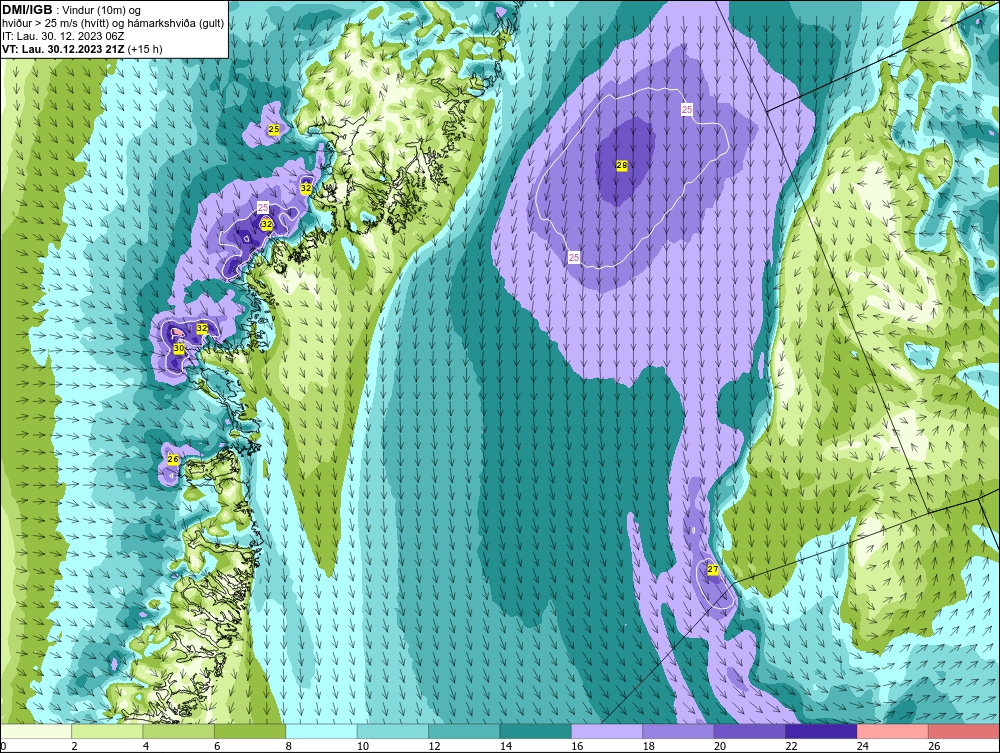Click the yellow 26 max gust label
This screenshot has height=753, width=1000.
coord(173,459)
